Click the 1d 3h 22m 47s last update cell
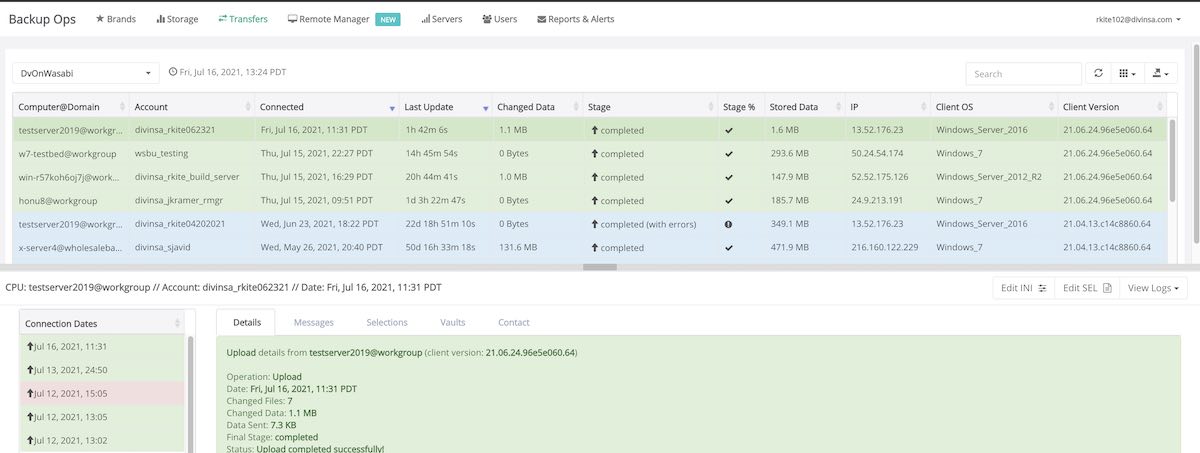Image resolution: width=1200 pixels, height=453 pixels. (445, 201)
